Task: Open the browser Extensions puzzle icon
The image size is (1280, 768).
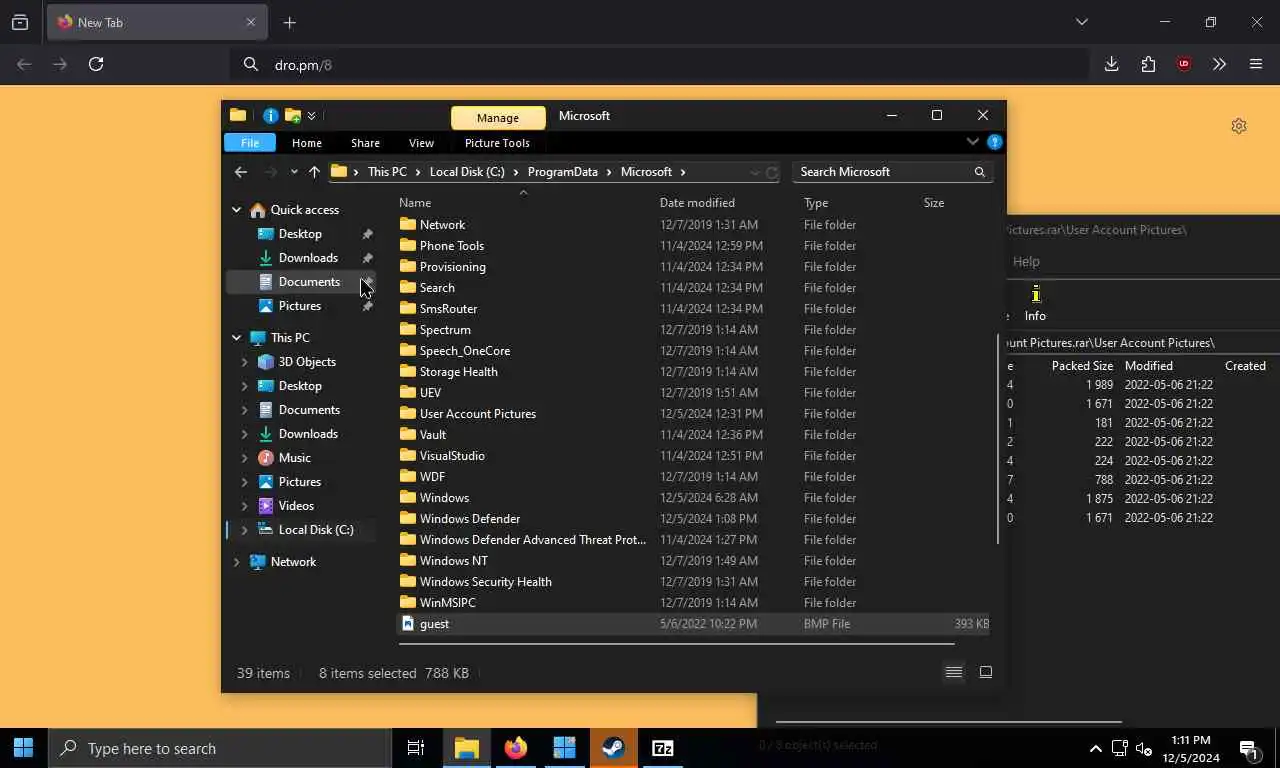Action: pyautogui.click(x=1148, y=64)
